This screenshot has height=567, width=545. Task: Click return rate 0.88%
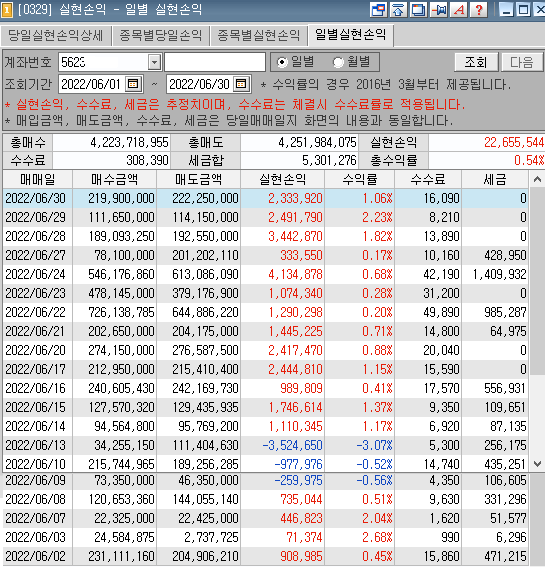[377, 350]
